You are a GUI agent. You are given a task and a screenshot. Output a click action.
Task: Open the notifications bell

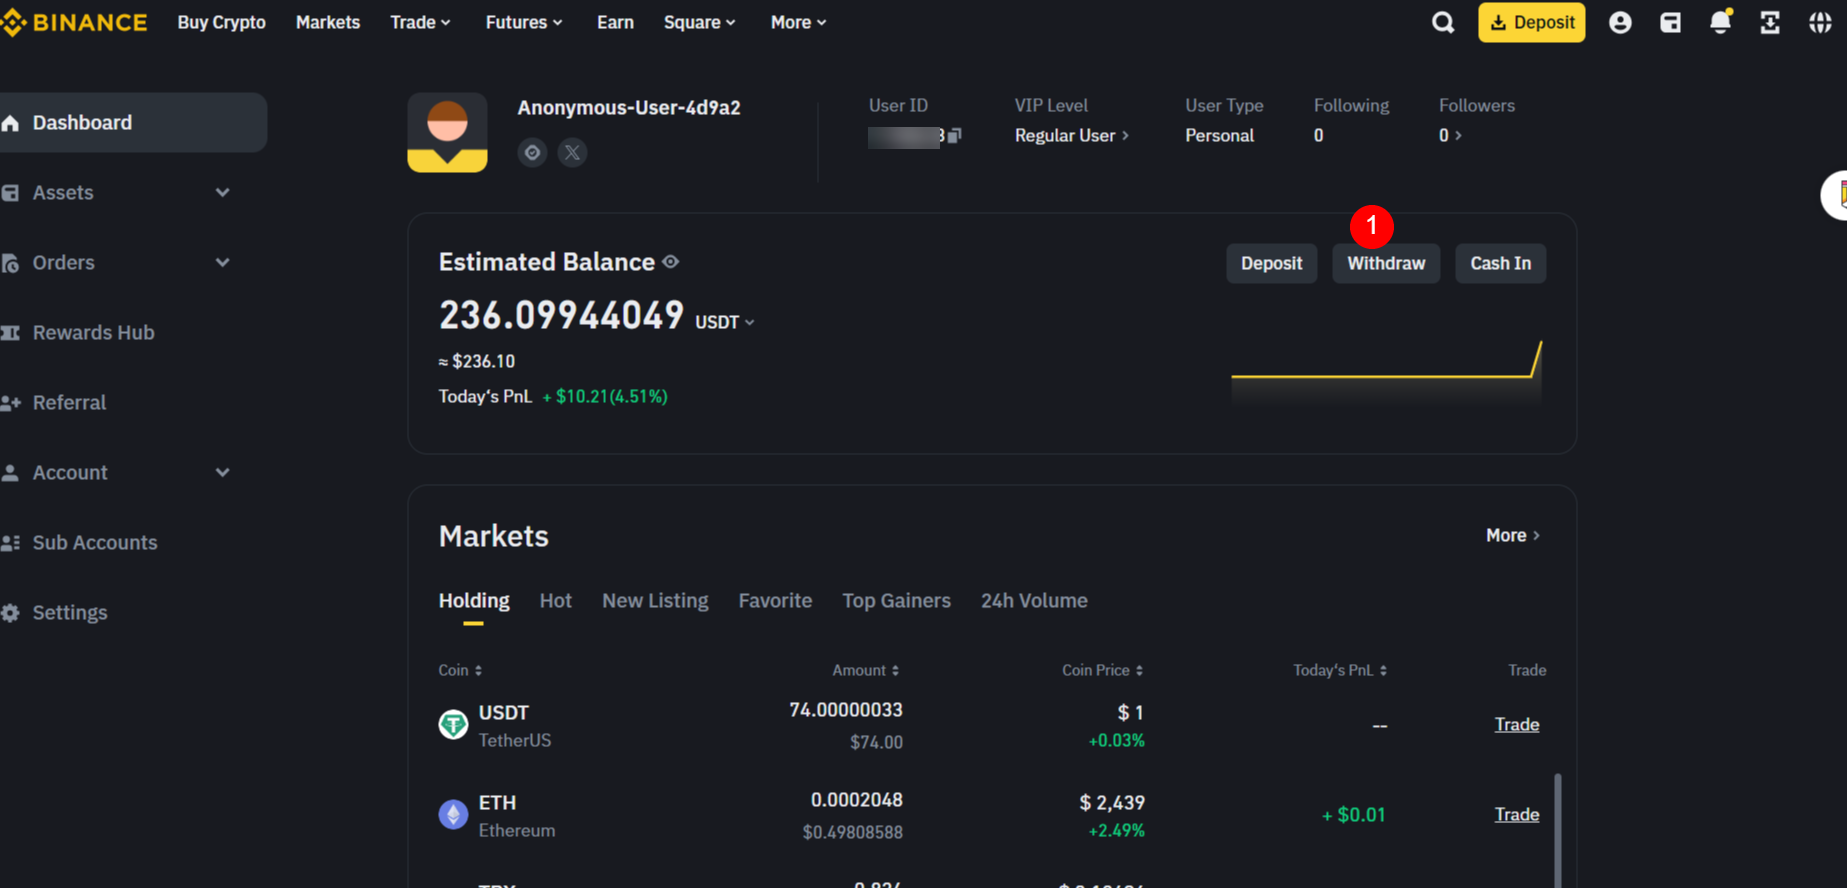[1720, 22]
